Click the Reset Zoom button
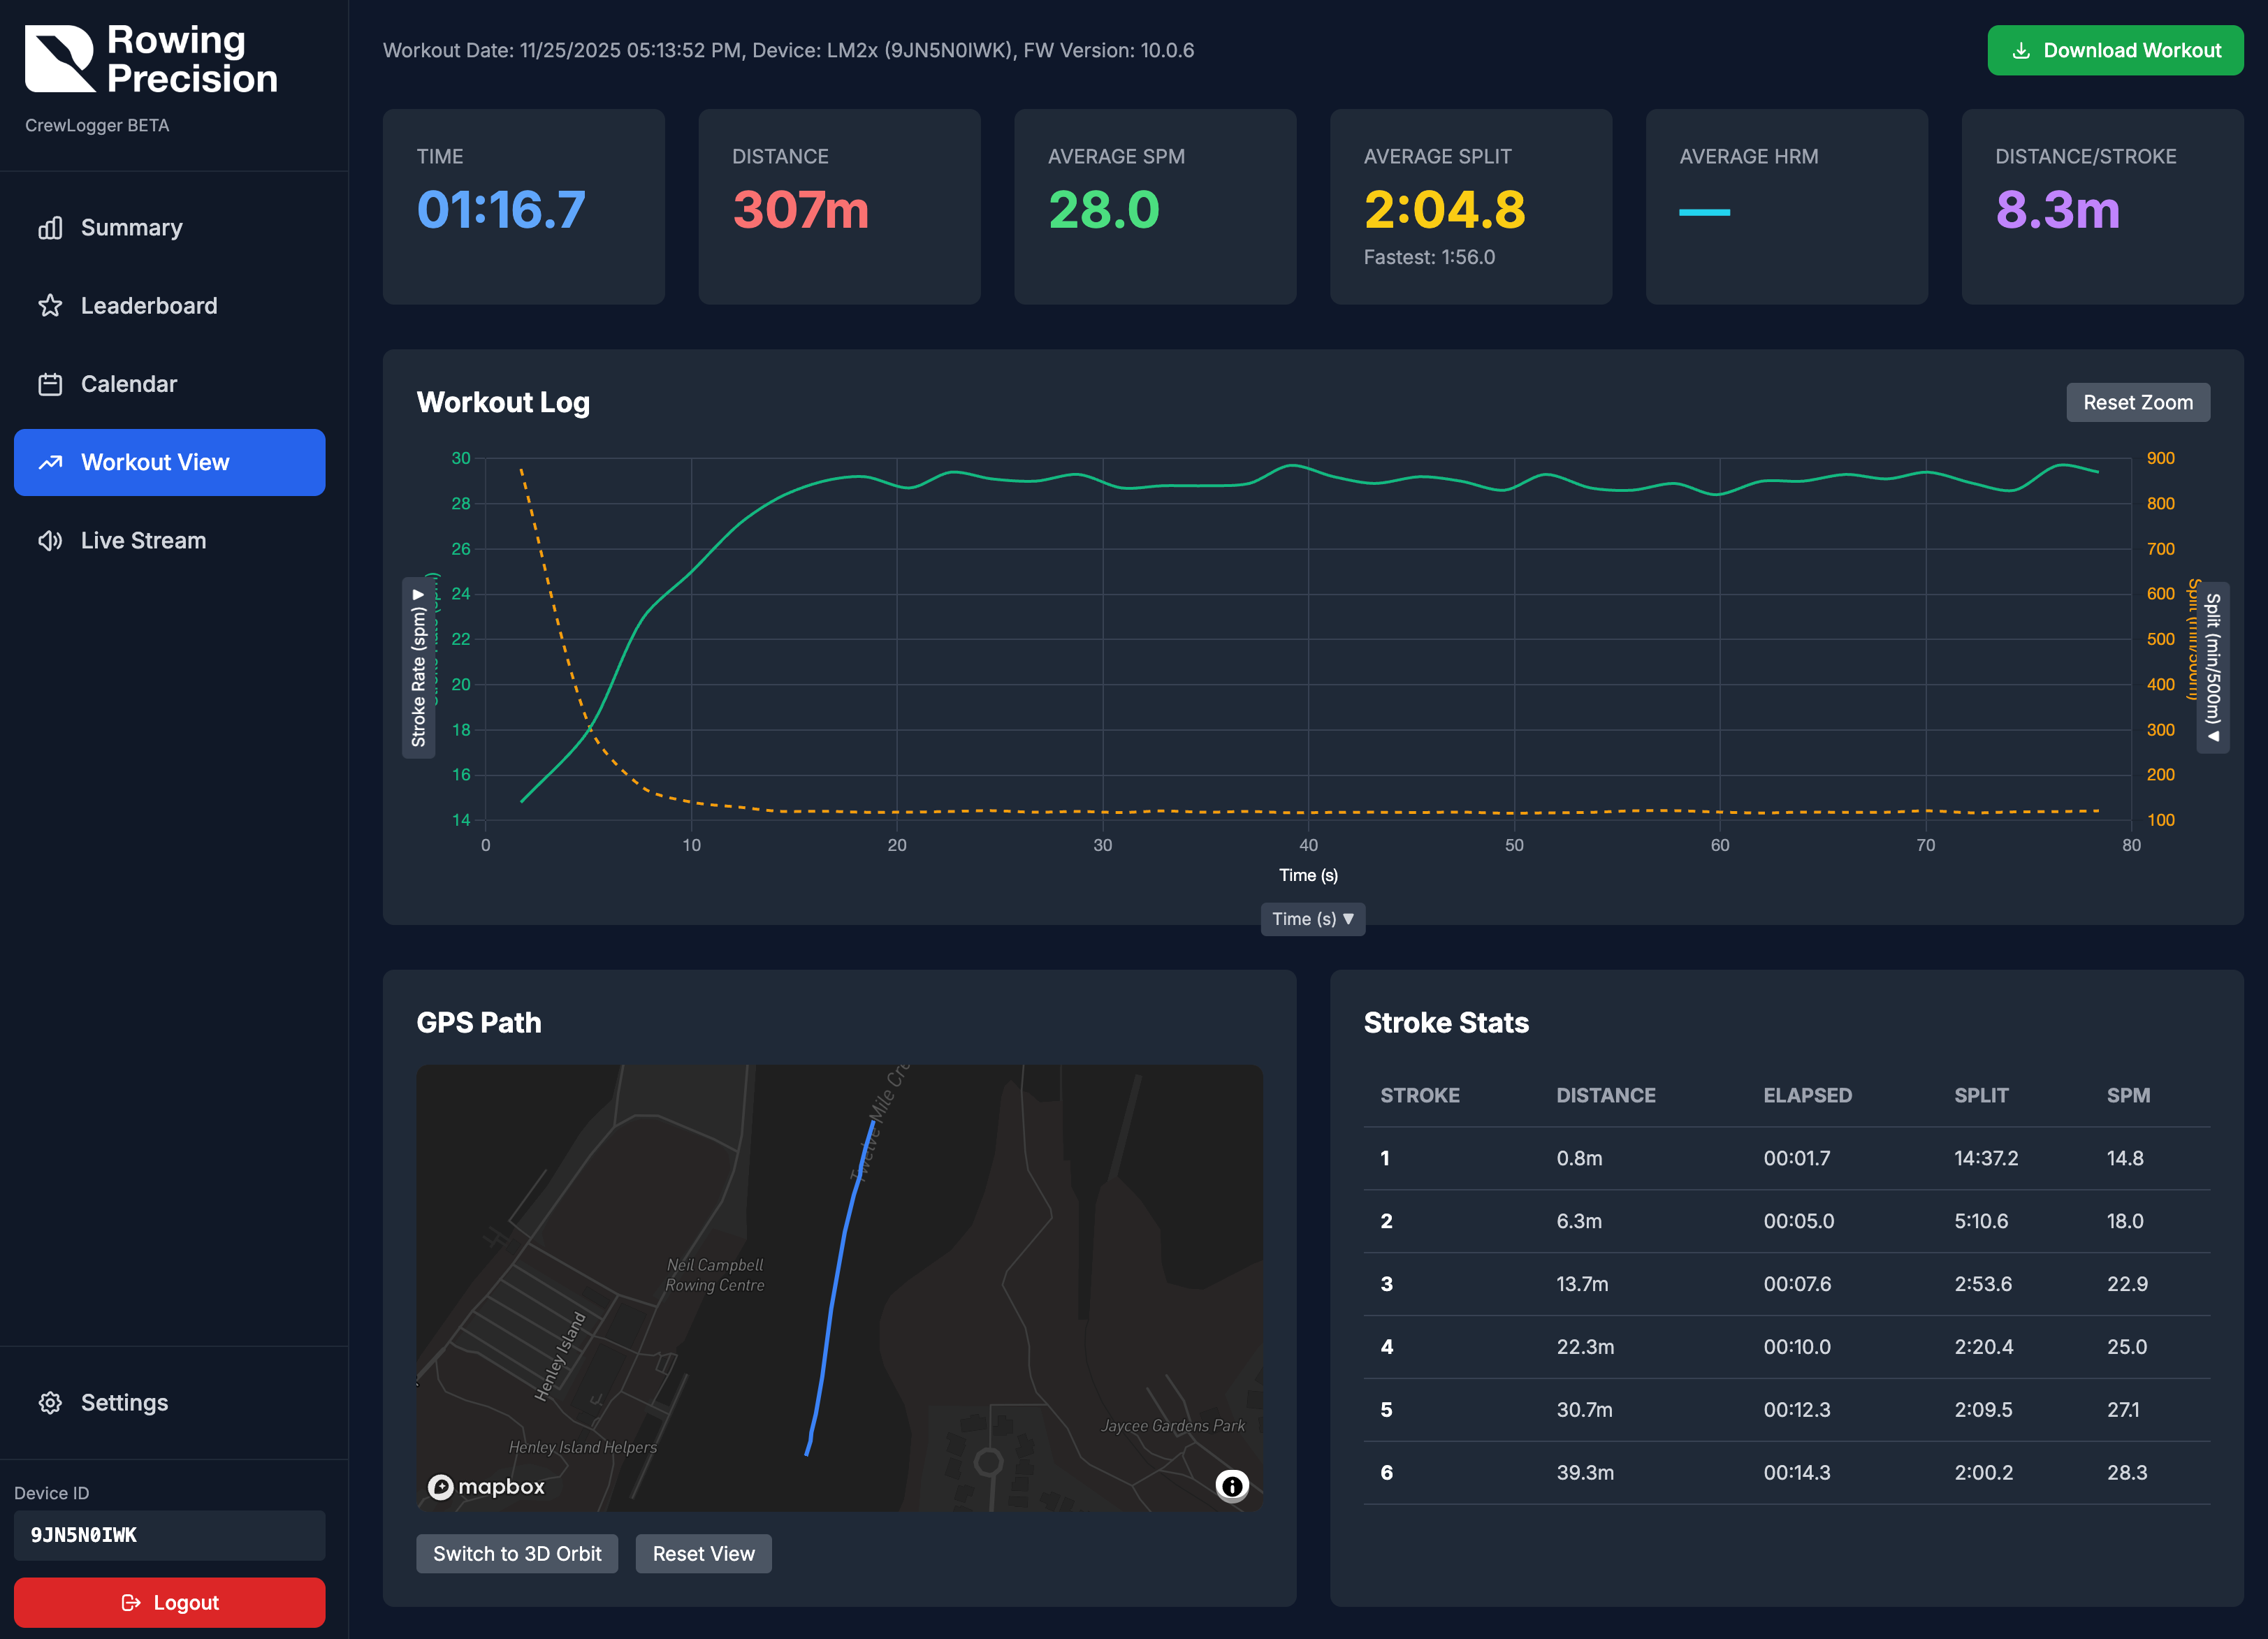 coord(2137,403)
